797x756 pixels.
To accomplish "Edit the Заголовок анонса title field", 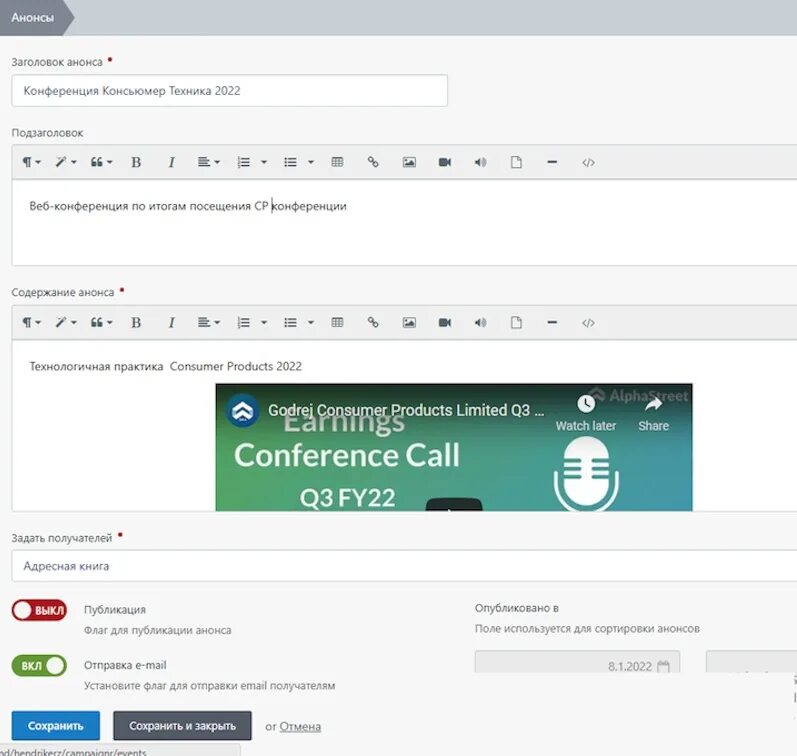I will coord(229,90).
